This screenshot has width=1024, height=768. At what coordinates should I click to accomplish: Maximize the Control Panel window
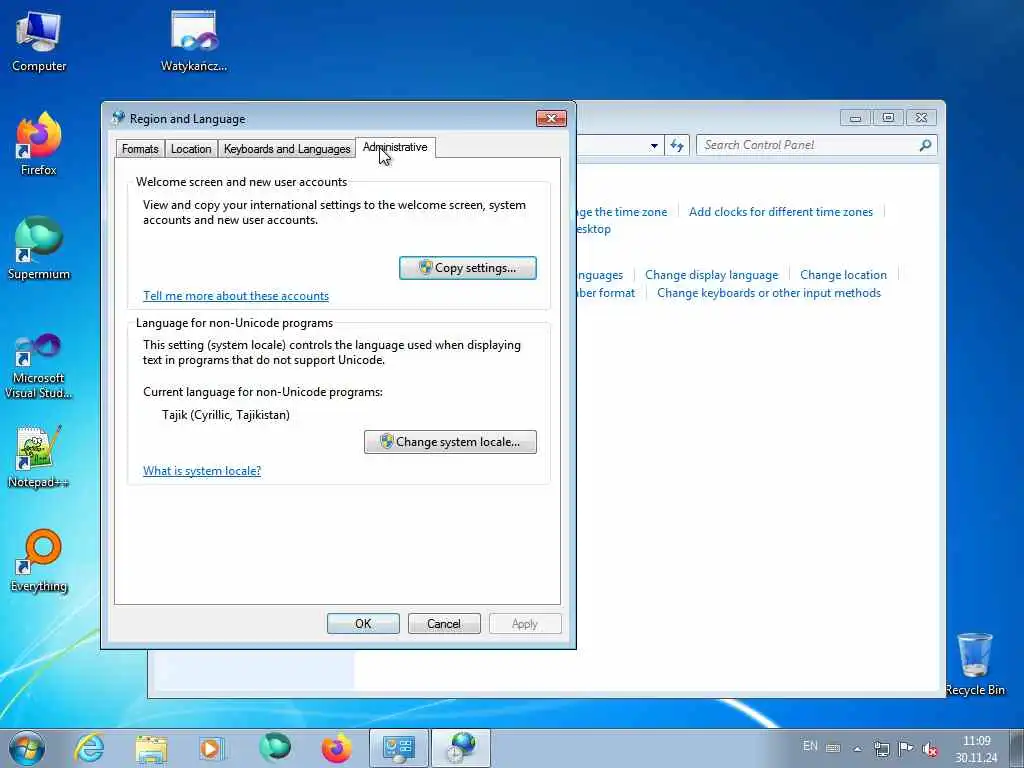[x=888, y=118]
